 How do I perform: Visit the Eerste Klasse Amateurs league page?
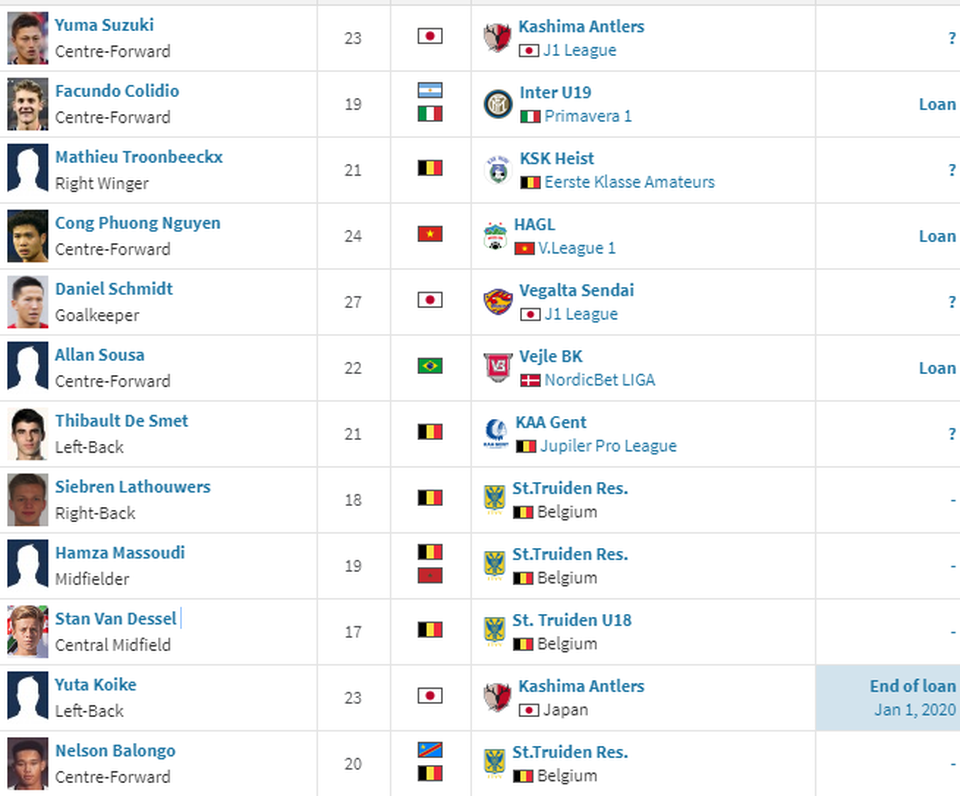[x=629, y=182]
